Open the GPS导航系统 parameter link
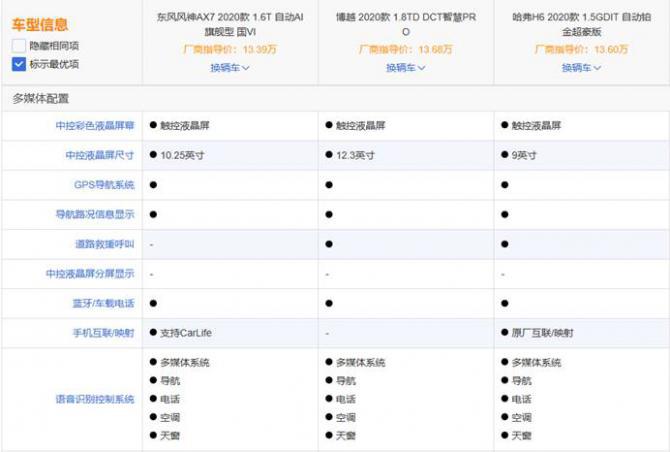670x452 pixels. point(104,185)
